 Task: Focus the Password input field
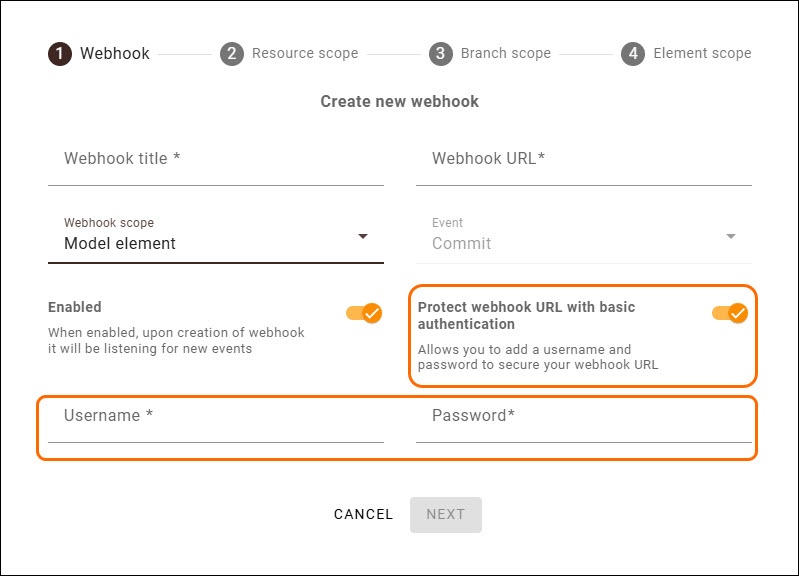(x=583, y=417)
